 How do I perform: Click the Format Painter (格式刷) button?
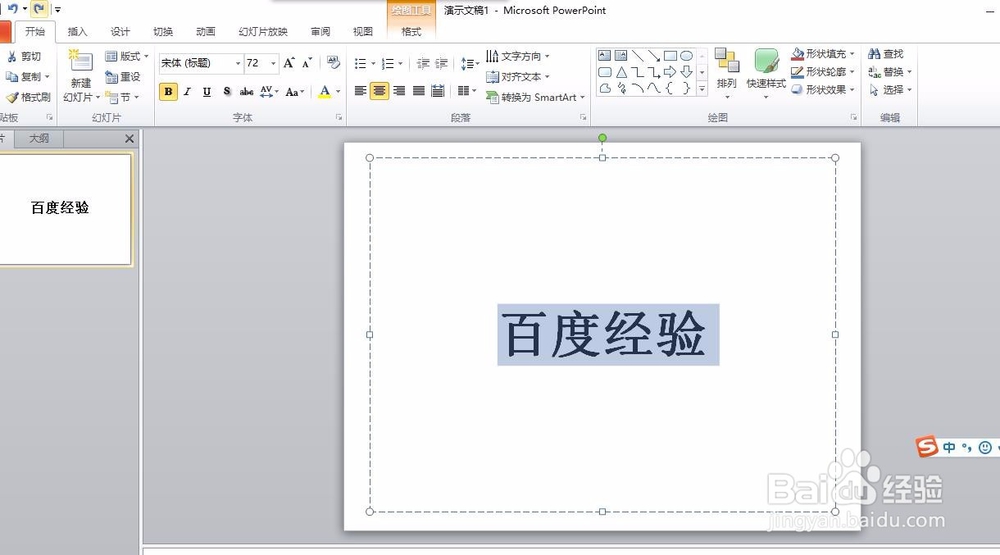28,97
